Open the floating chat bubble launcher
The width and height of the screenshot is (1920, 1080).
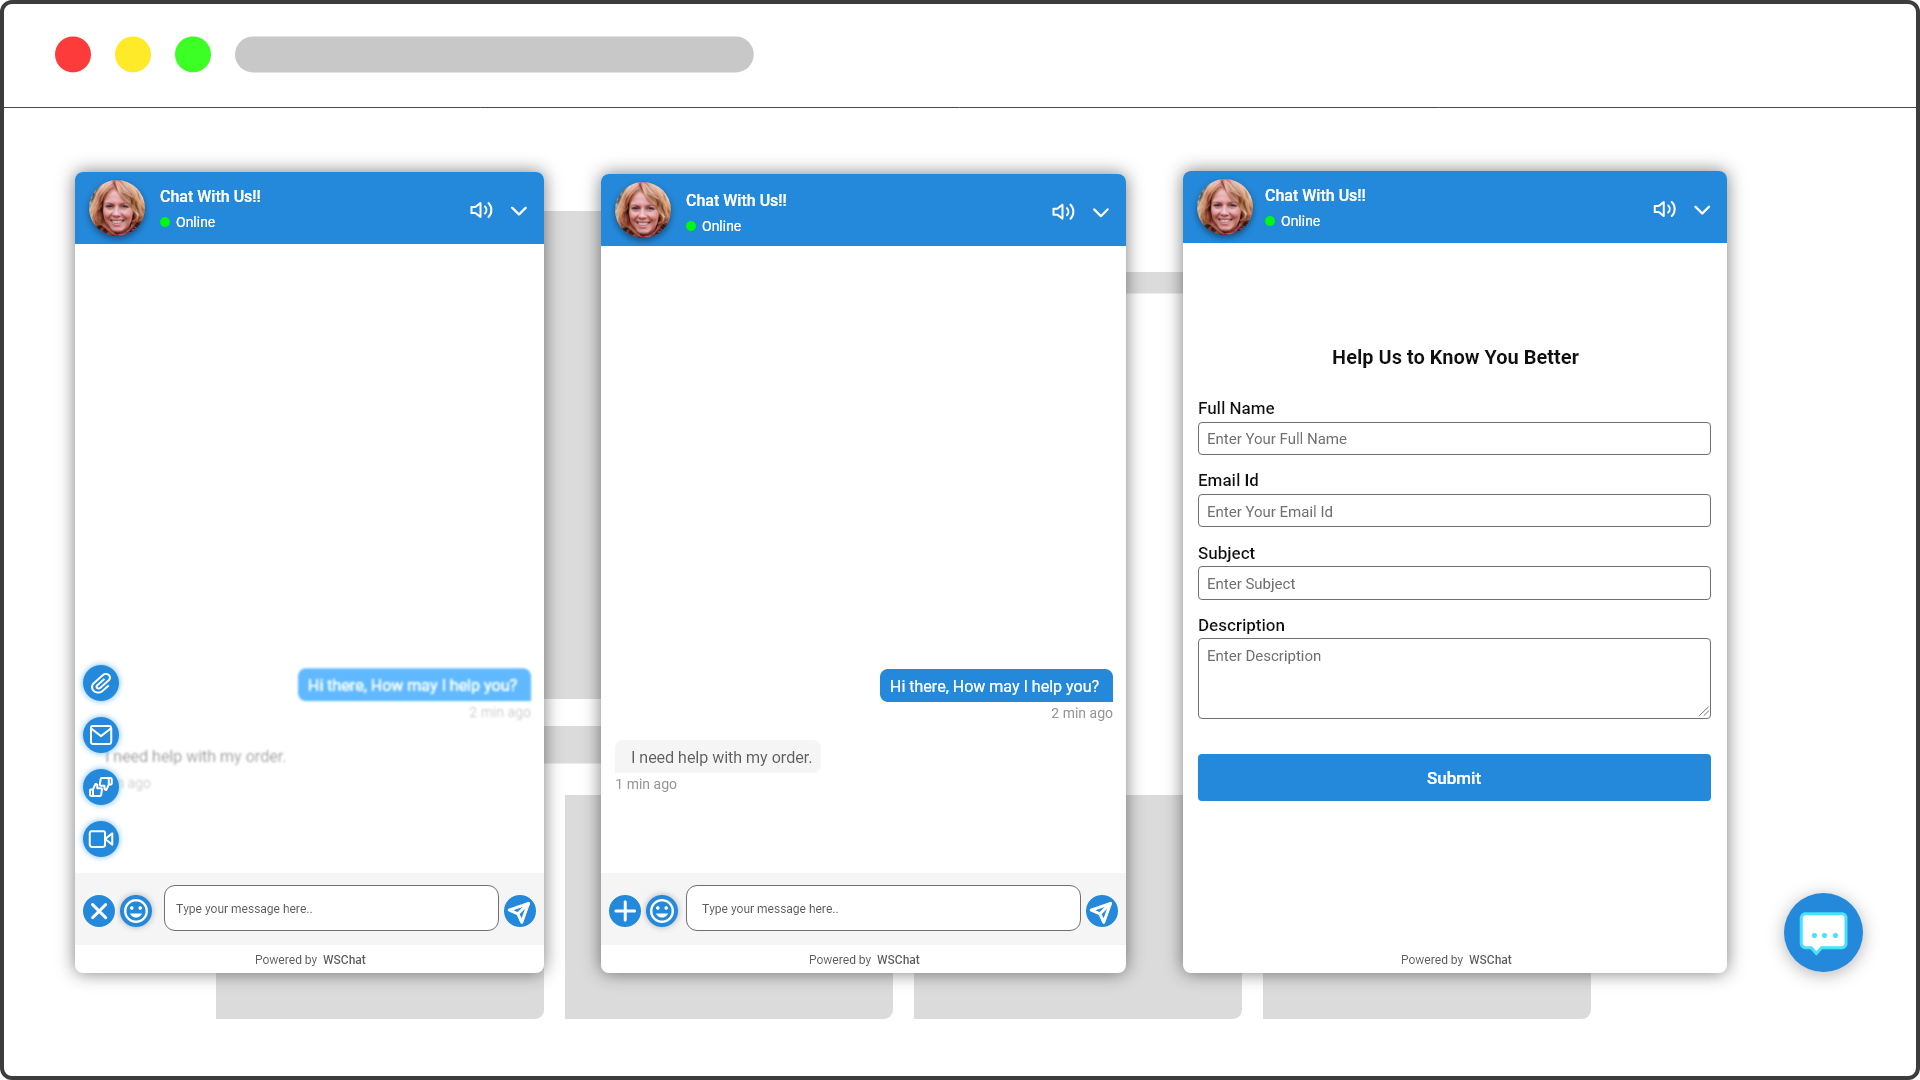pos(1823,933)
